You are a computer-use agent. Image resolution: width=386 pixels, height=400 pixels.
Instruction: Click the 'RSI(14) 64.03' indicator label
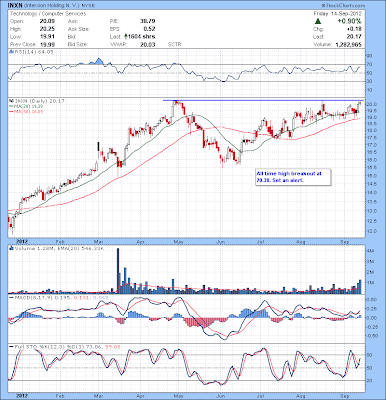[x=33, y=52]
